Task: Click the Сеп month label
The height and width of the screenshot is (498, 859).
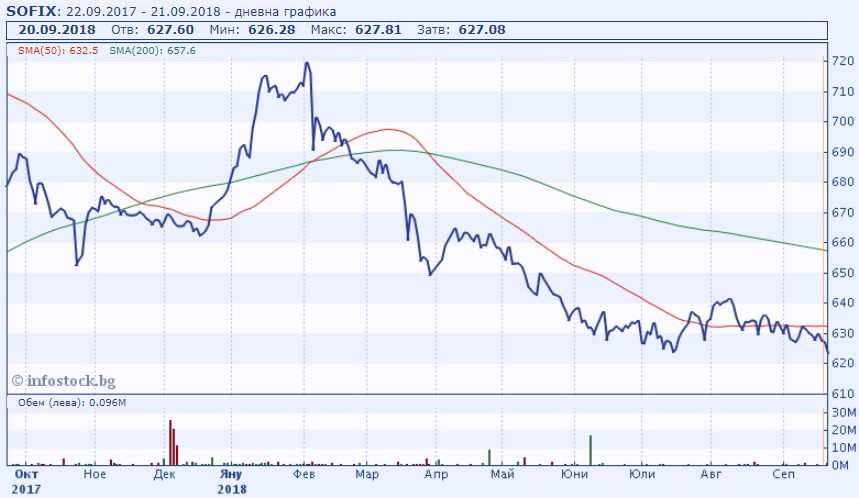Action: (x=783, y=474)
